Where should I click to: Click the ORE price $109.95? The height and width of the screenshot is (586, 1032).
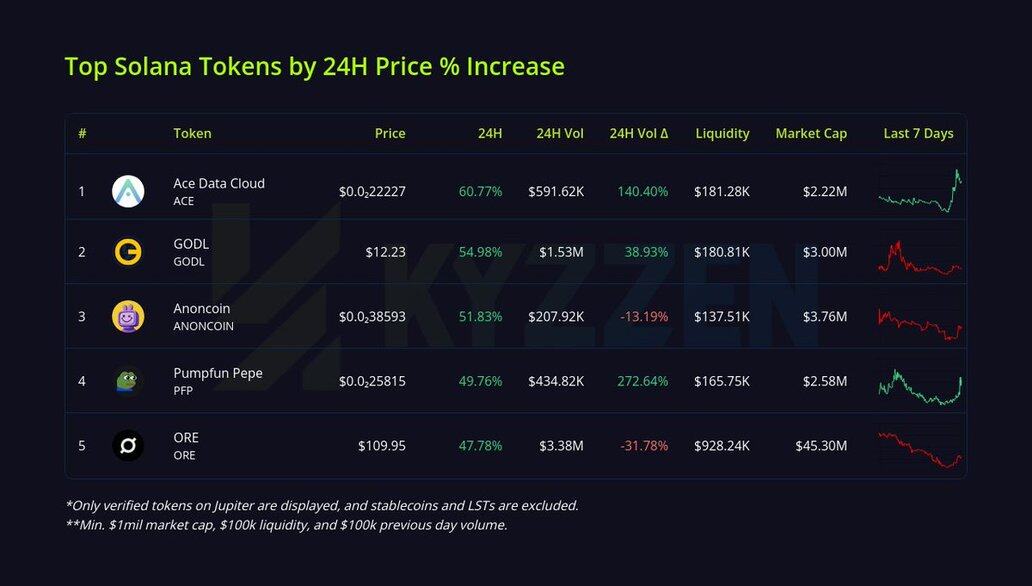[382, 445]
